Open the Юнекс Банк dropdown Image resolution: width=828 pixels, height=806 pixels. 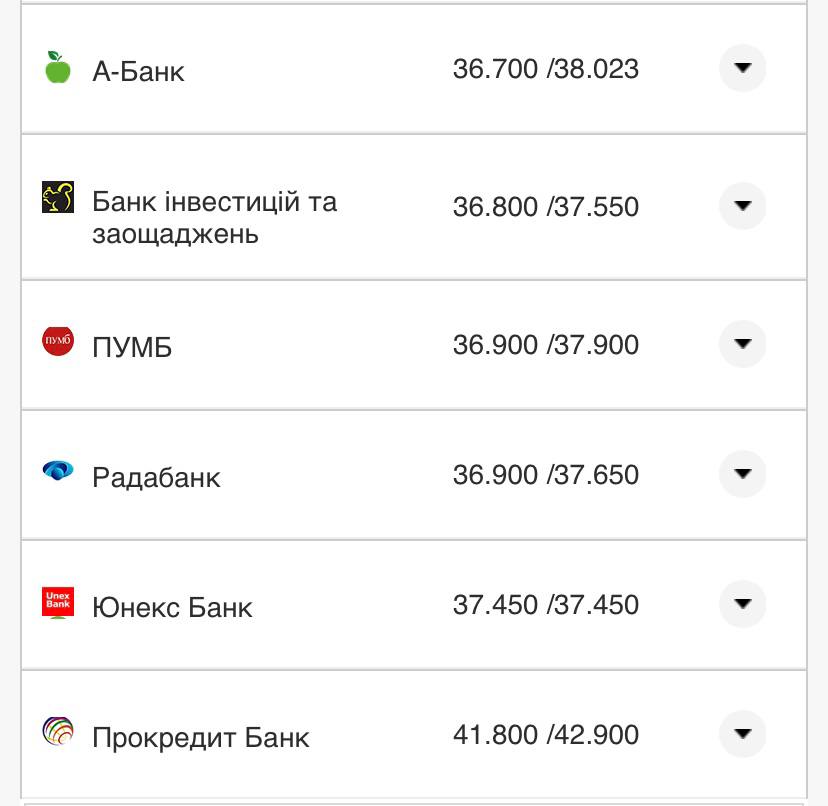click(x=742, y=604)
